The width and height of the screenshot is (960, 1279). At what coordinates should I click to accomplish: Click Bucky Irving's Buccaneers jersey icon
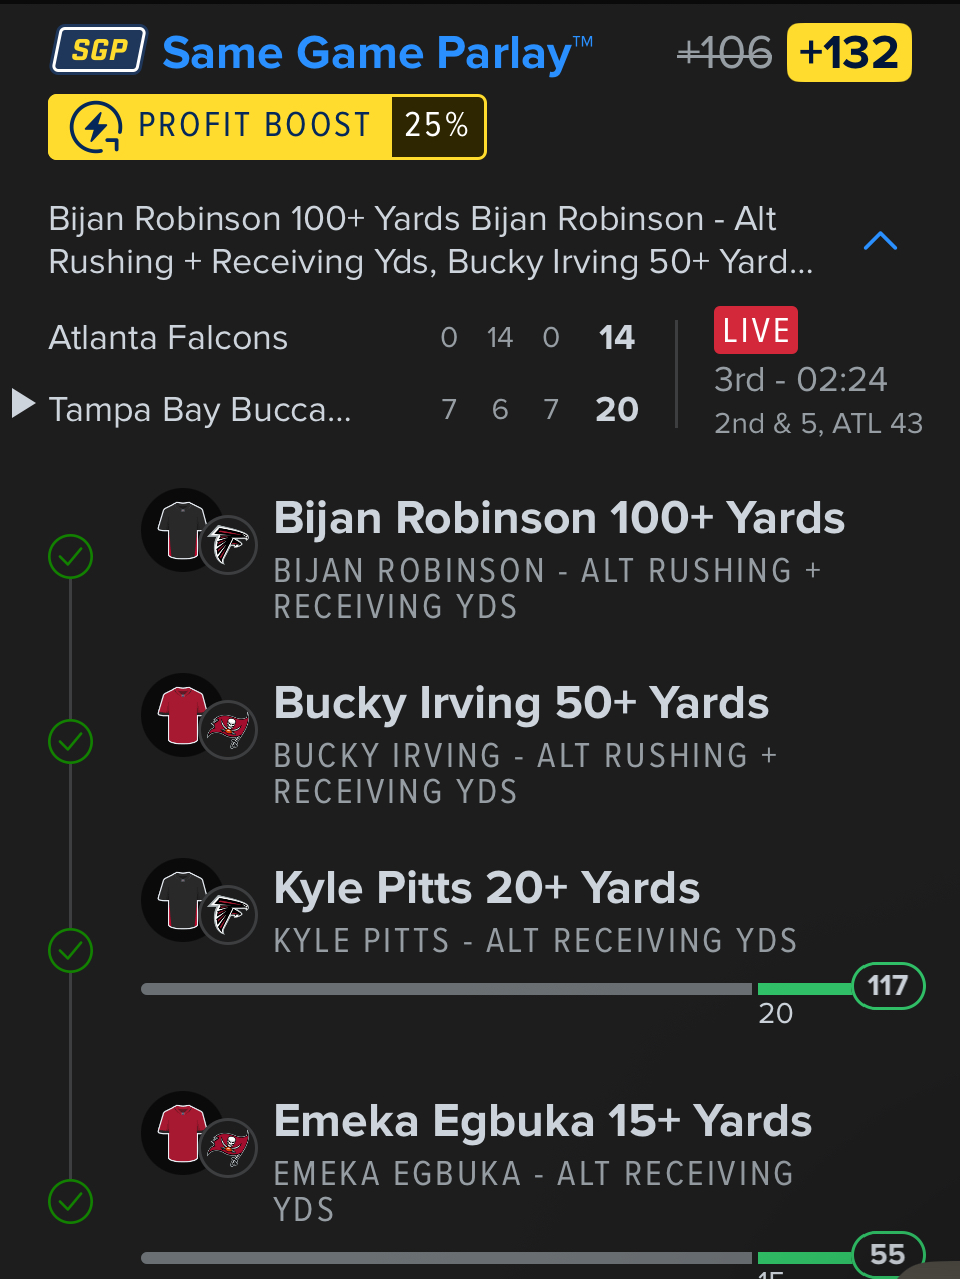click(183, 715)
